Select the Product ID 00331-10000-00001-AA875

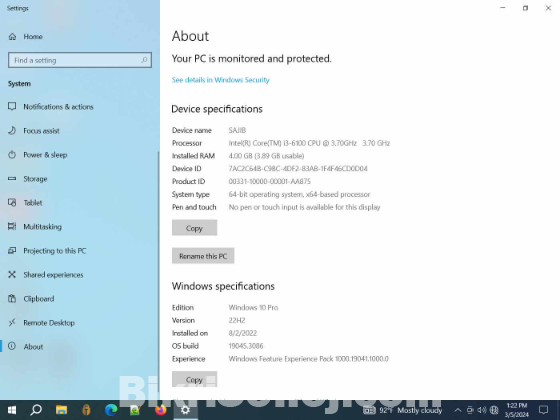coord(270,181)
